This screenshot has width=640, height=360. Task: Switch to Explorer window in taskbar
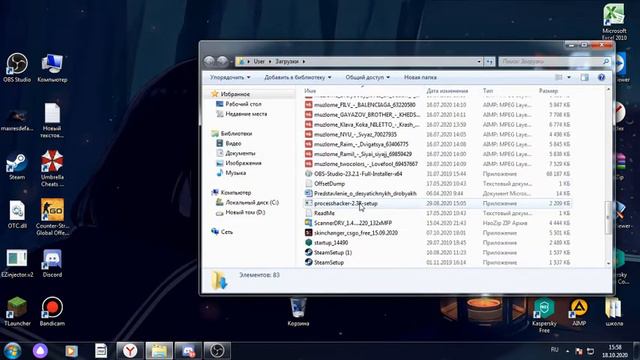tap(159, 351)
